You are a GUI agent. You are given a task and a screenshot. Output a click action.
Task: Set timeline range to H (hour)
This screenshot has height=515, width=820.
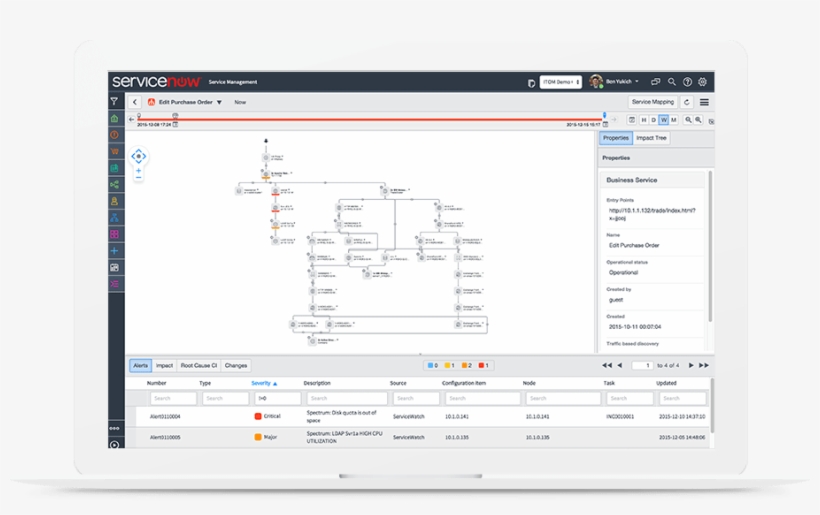pyautogui.click(x=644, y=120)
